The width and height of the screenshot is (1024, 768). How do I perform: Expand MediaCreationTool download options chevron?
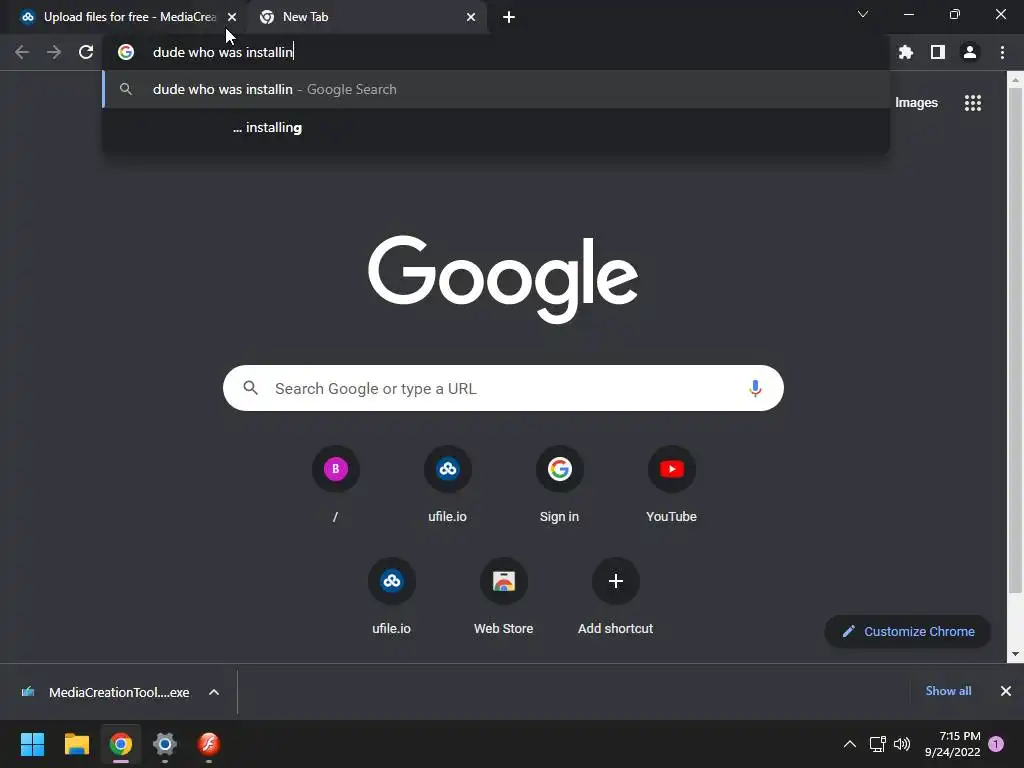pos(214,692)
